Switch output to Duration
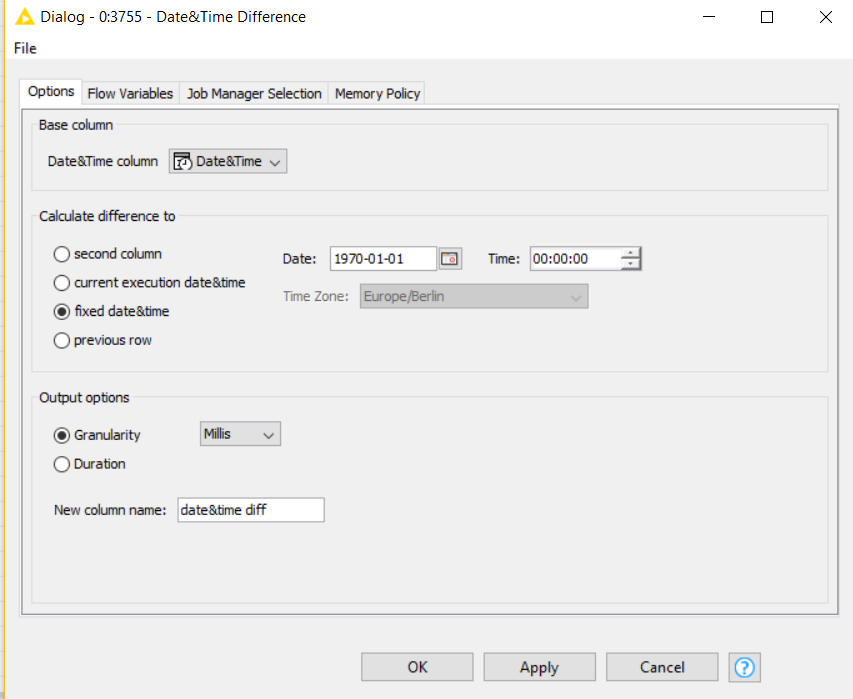The width and height of the screenshot is (853, 699). pyautogui.click(x=61, y=463)
